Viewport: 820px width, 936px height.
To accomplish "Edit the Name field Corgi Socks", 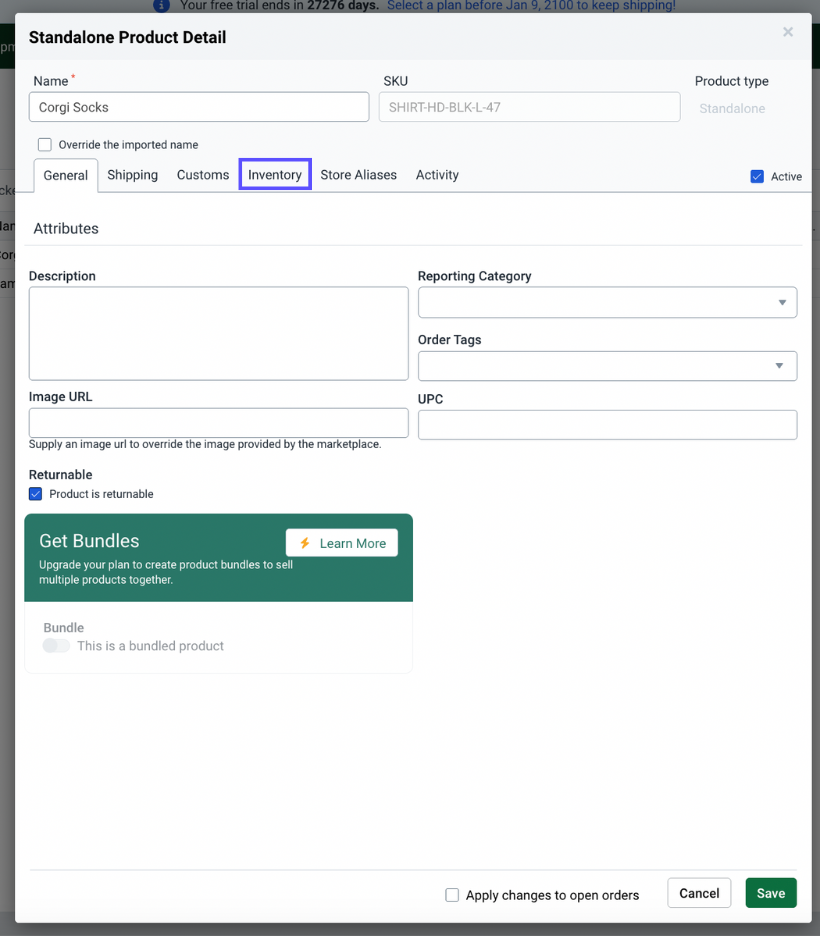I will tap(199, 107).
